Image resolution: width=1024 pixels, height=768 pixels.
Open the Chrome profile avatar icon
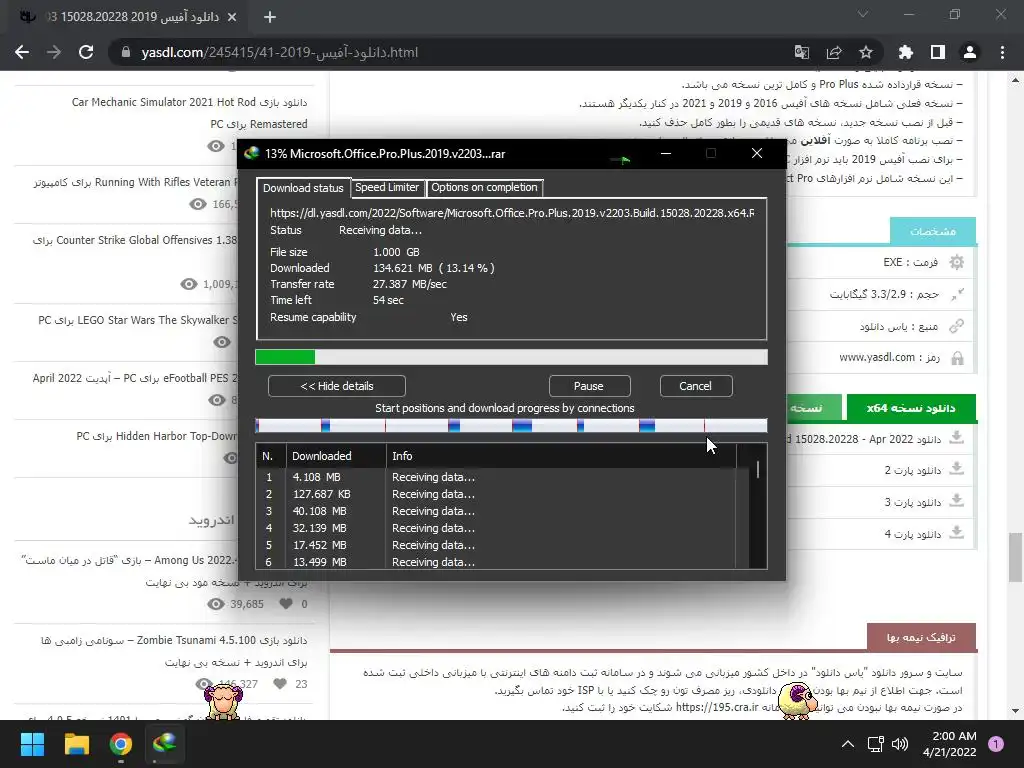click(x=970, y=52)
